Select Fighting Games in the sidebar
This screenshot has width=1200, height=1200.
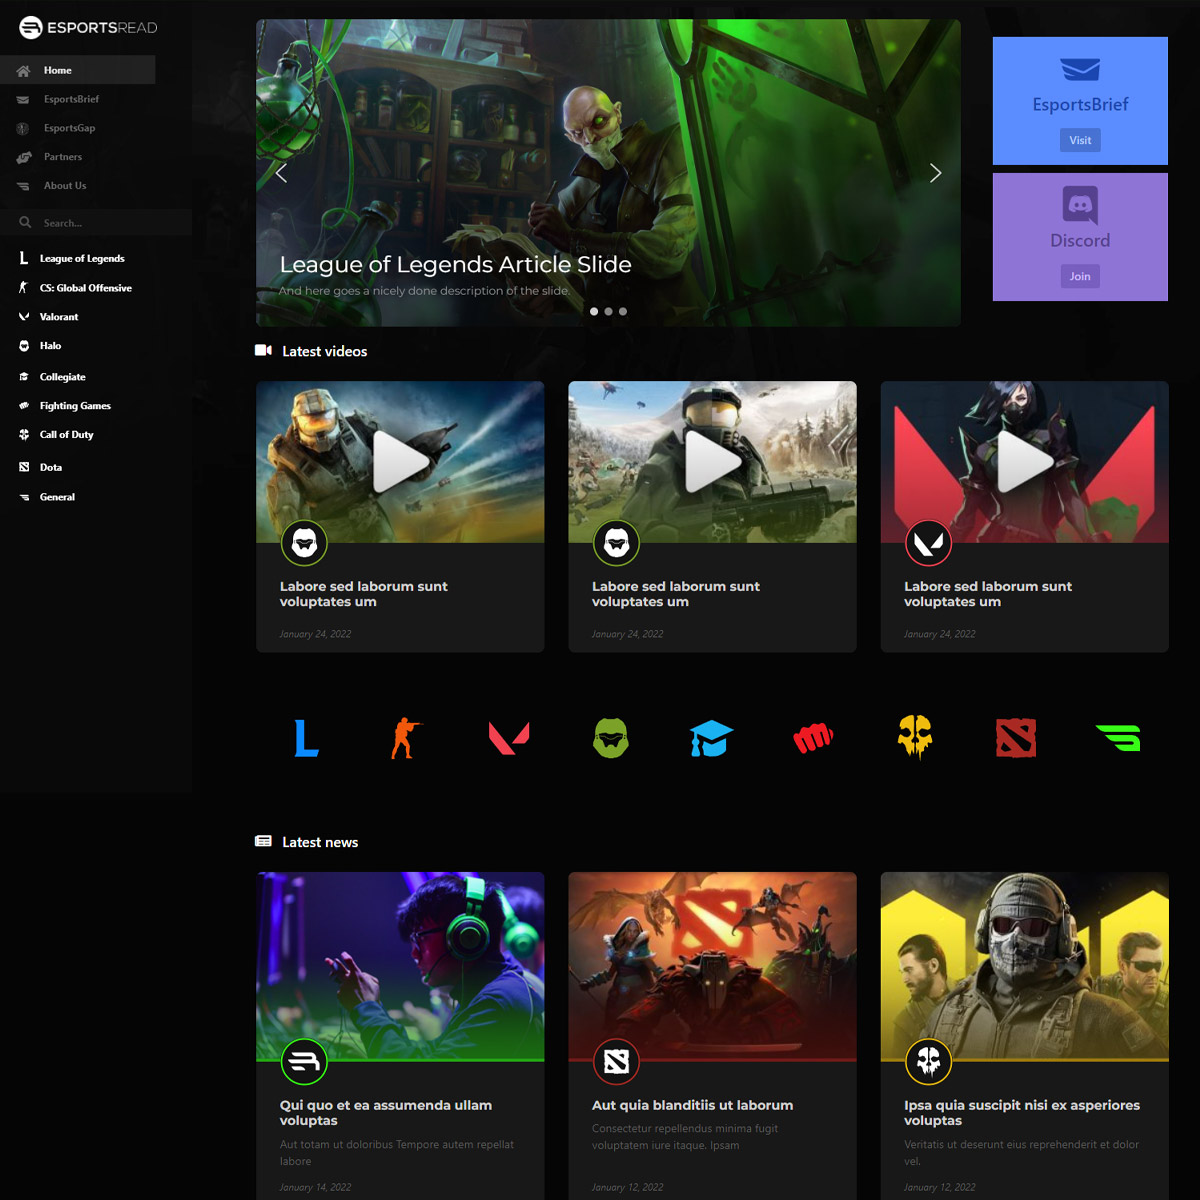click(75, 406)
